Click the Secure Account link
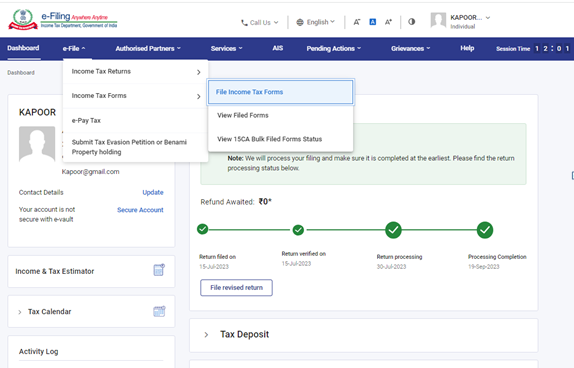 [x=140, y=210]
